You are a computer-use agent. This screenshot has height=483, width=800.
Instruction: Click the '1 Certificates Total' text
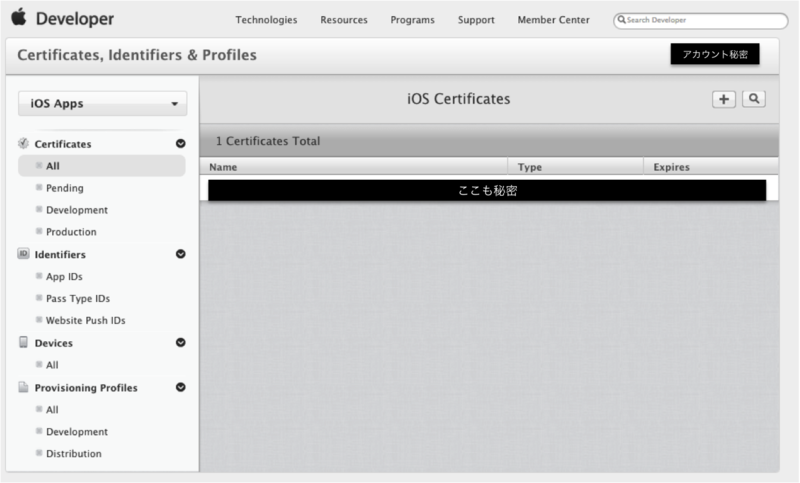pos(268,141)
